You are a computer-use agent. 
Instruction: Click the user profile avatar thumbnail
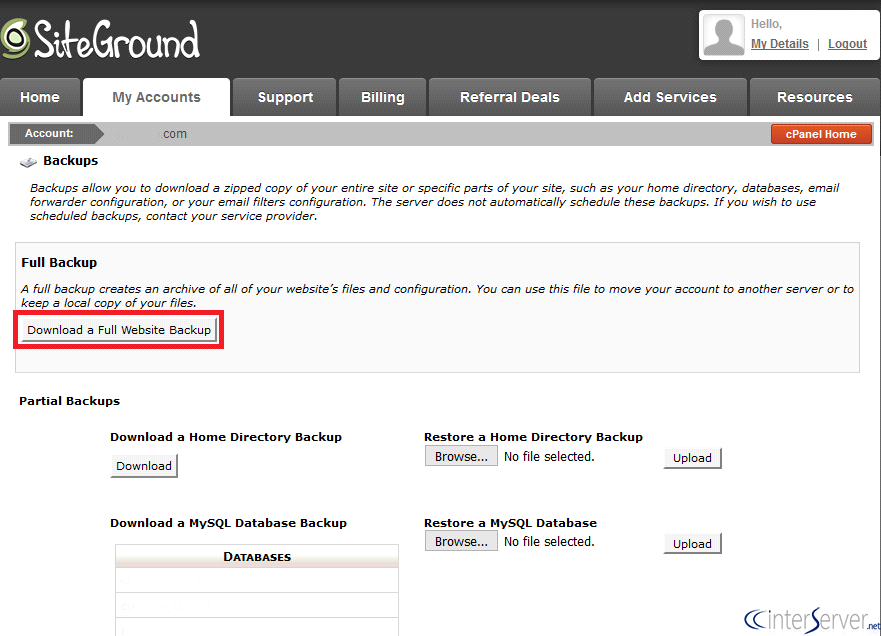pyautogui.click(x=722, y=36)
